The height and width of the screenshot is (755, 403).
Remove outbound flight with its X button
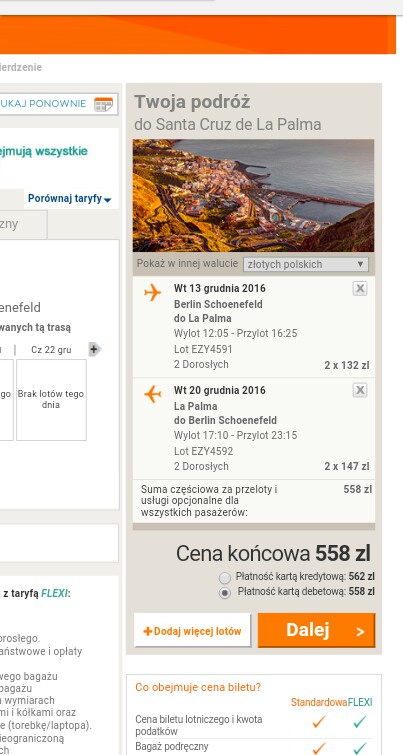[x=360, y=288]
